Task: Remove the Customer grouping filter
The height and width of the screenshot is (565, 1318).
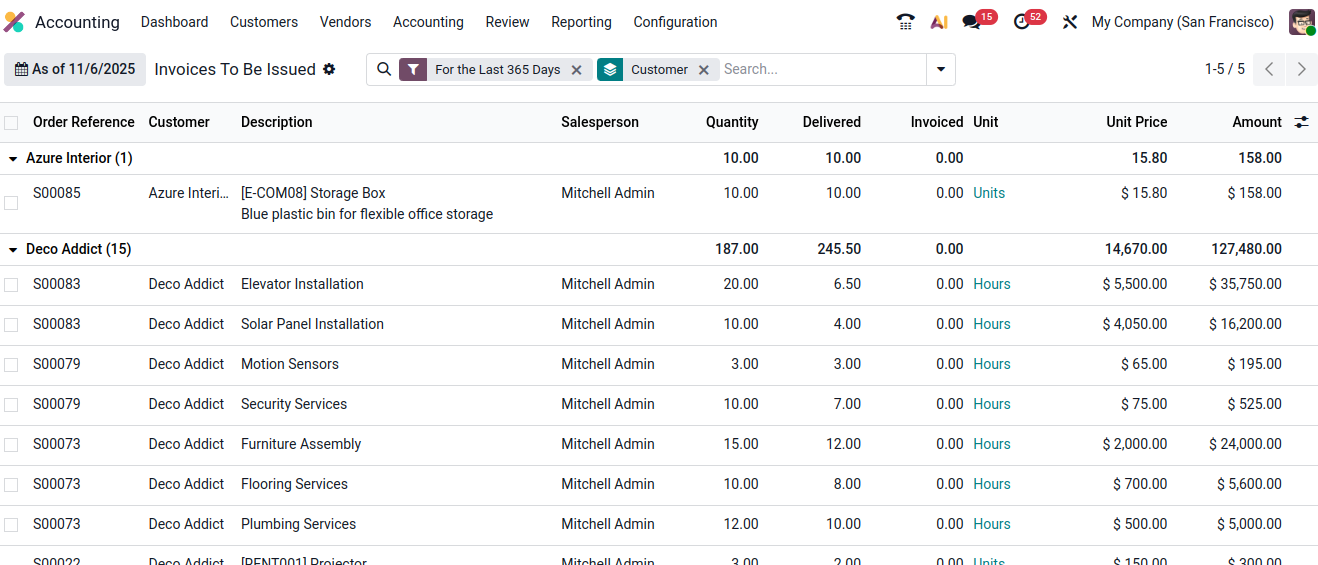Action: pyautogui.click(x=704, y=70)
